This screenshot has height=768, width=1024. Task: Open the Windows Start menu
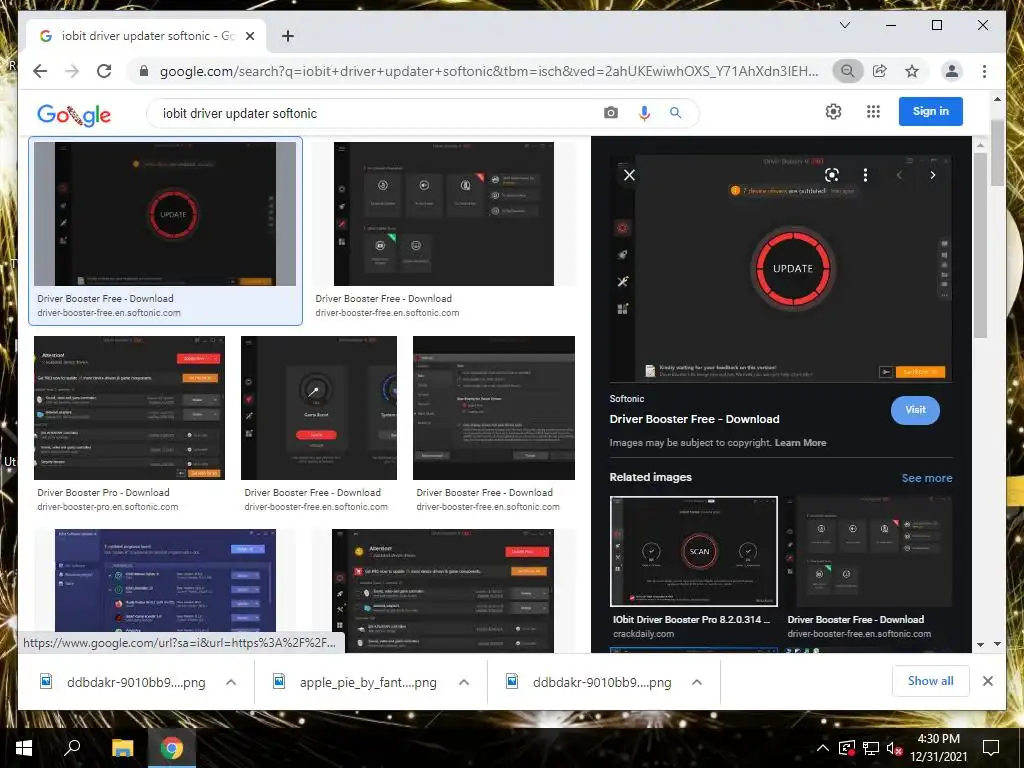pyautogui.click(x=23, y=748)
